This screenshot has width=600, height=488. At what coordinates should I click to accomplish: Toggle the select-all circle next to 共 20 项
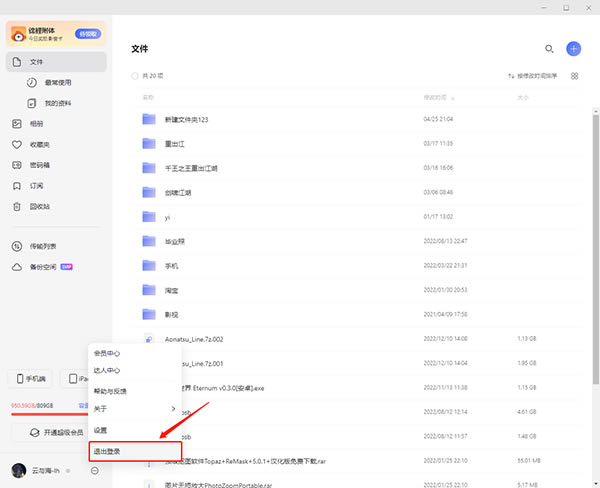(x=136, y=76)
